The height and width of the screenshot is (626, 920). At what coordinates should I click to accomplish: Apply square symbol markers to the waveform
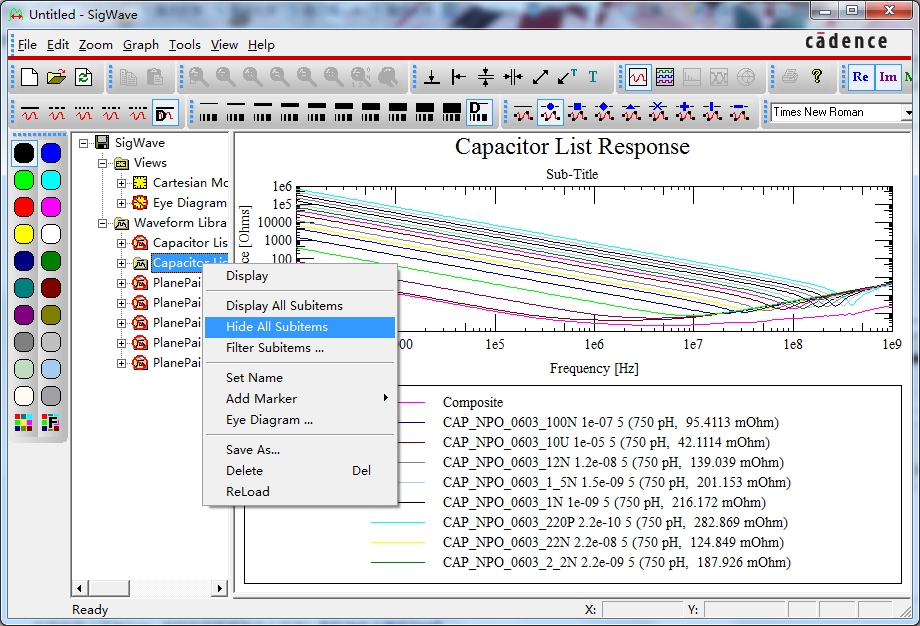pos(577,112)
